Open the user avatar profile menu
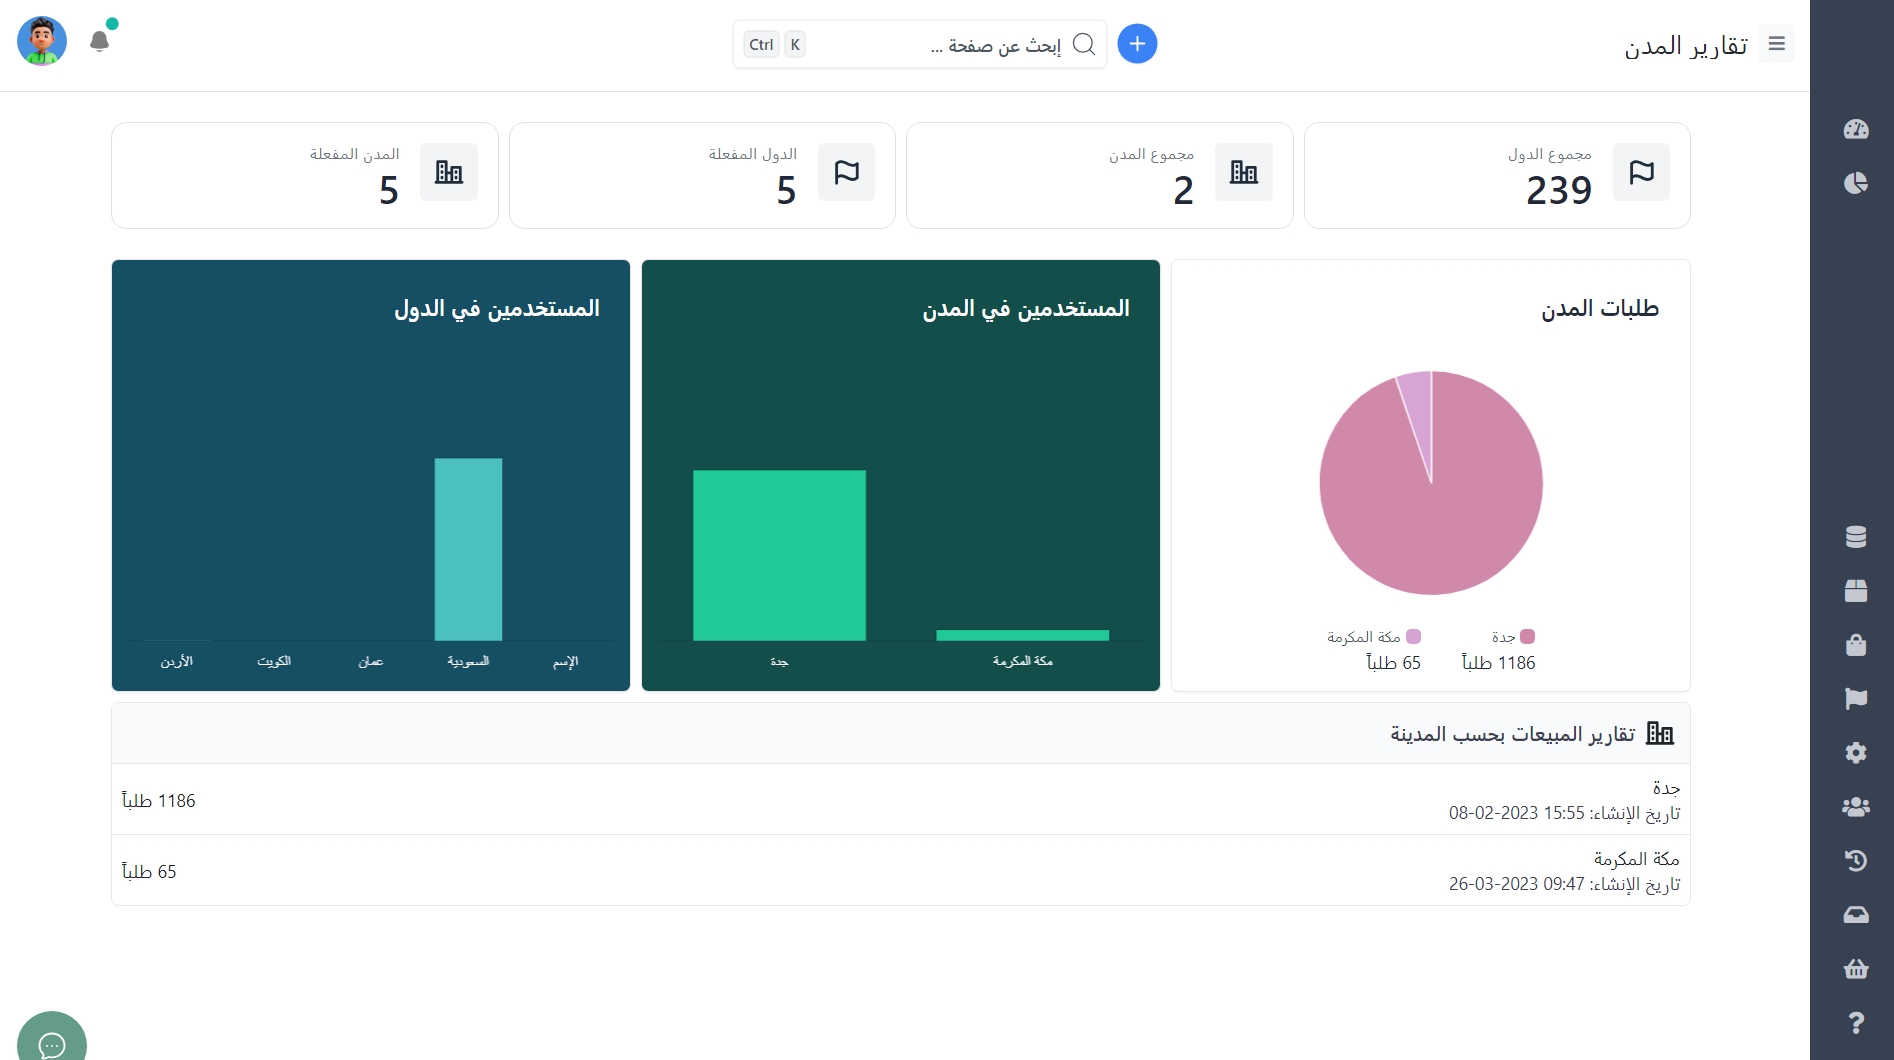The width and height of the screenshot is (1894, 1060). (42, 42)
